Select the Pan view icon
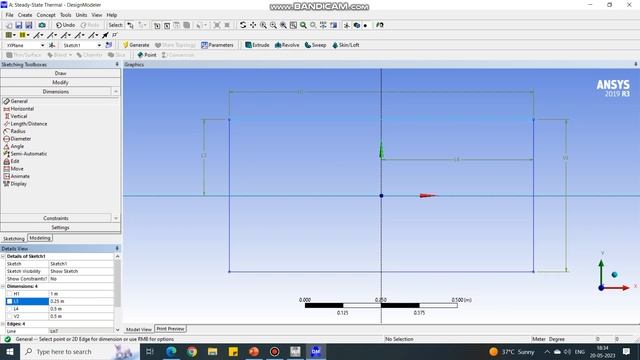Image resolution: width=640 pixels, height=360 pixels. coord(253,25)
